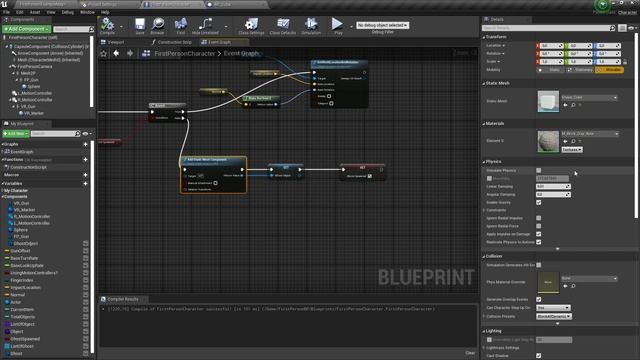
Task: Open Class Defaults from the toolbar
Action: [x=282, y=25]
